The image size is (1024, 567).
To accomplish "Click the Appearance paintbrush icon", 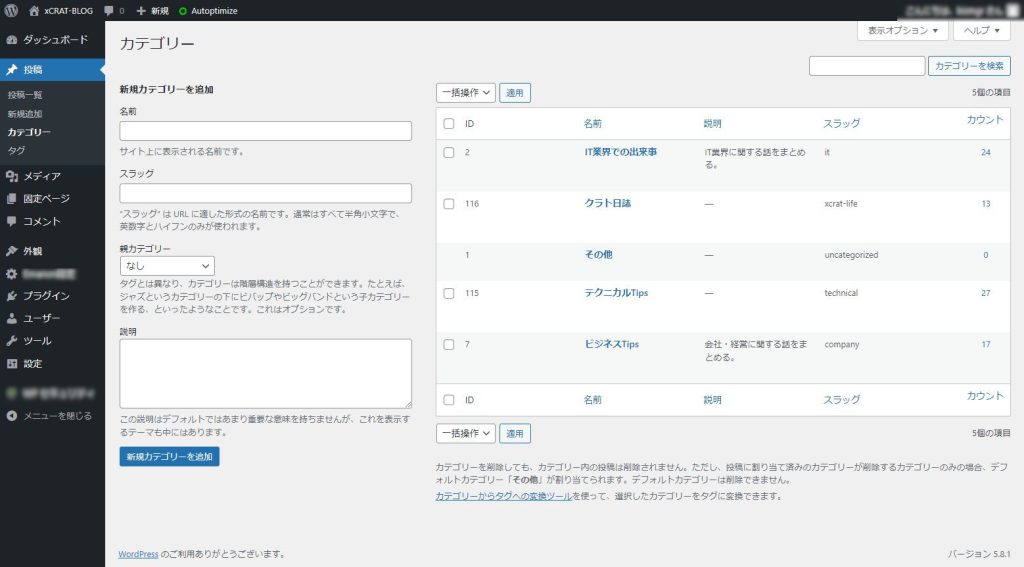I will 12,251.
